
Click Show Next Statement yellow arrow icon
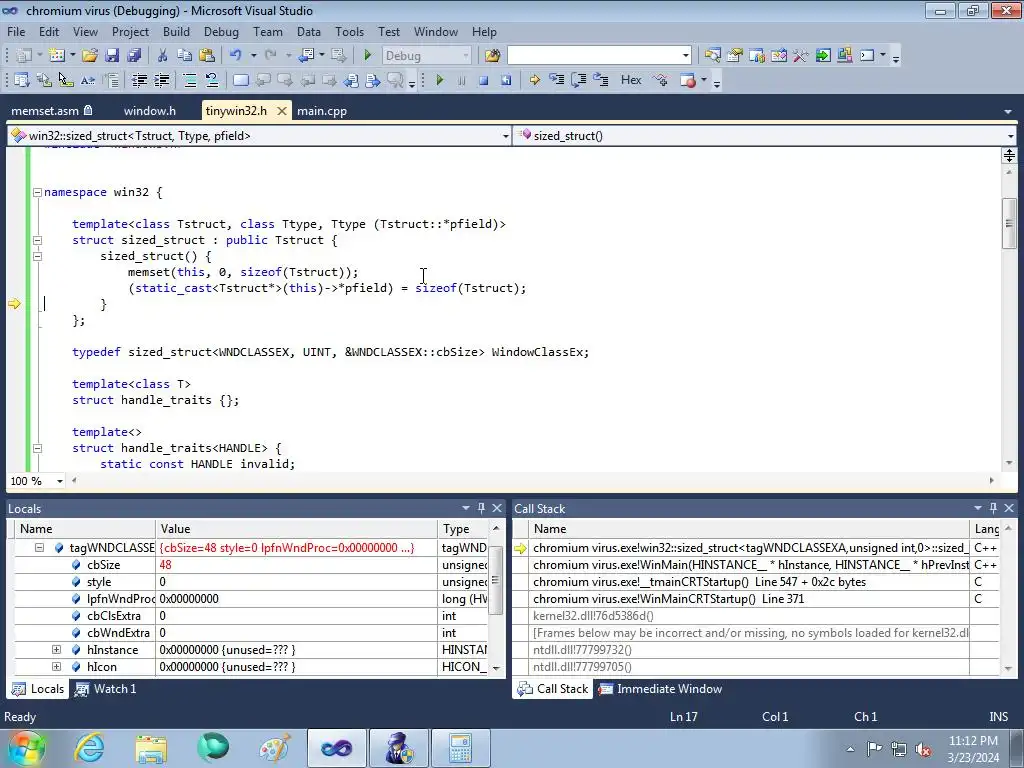pyautogui.click(x=535, y=80)
